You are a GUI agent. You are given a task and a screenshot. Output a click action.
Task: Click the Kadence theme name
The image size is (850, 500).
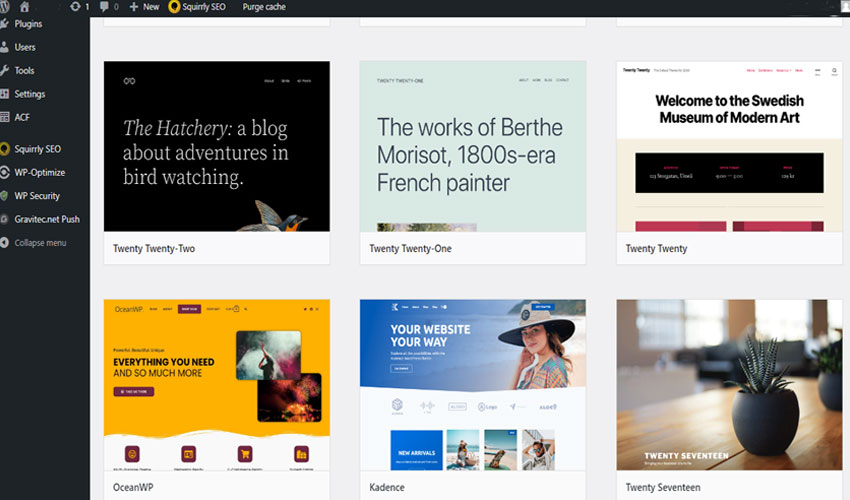click(387, 487)
